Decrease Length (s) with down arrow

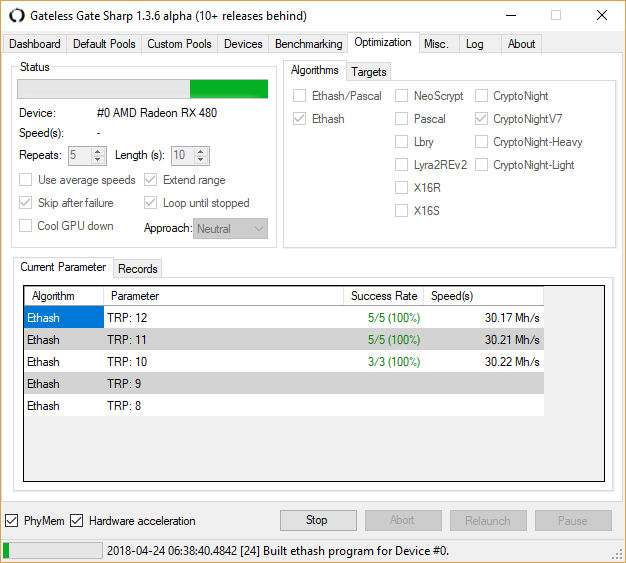(x=201, y=159)
